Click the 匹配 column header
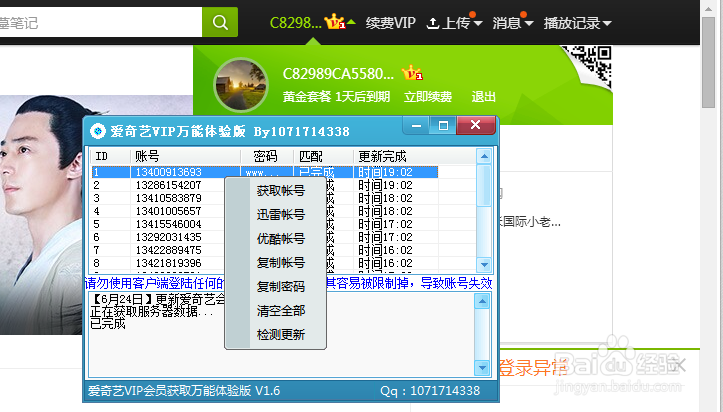The height and width of the screenshot is (412, 723). point(324,156)
